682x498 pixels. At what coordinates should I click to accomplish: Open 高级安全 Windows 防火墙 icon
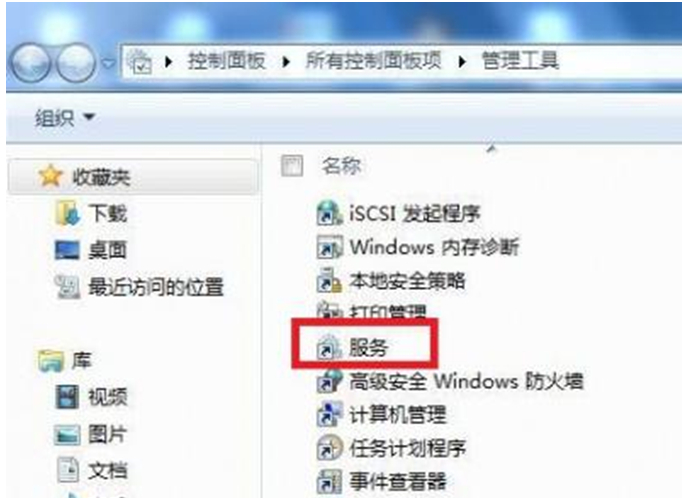pyautogui.click(x=329, y=381)
